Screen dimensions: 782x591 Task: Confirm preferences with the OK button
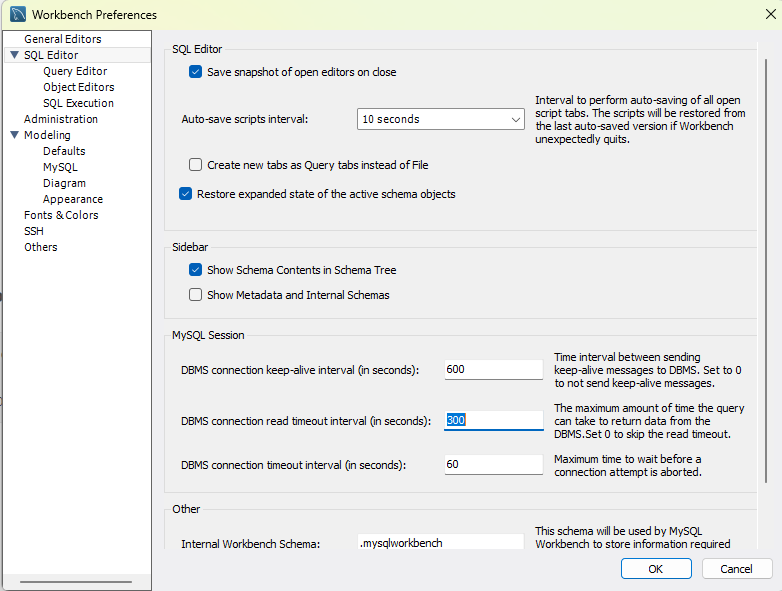pos(656,569)
